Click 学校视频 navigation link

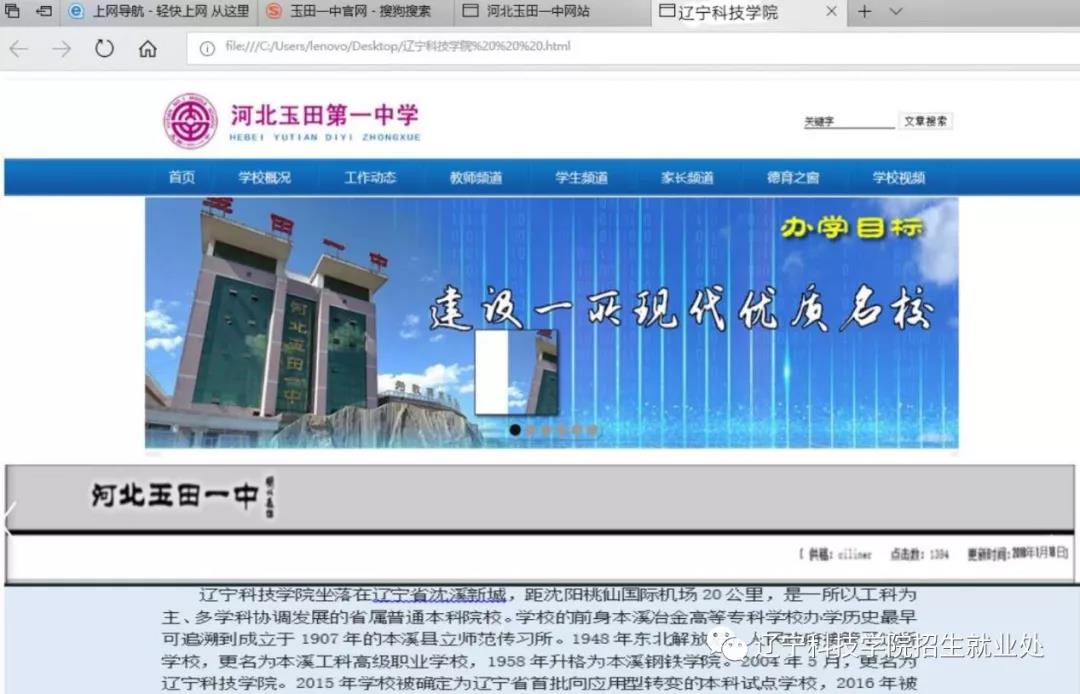899,178
